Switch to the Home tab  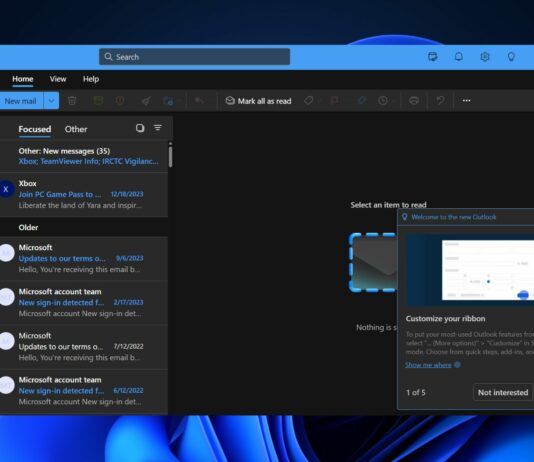23,79
